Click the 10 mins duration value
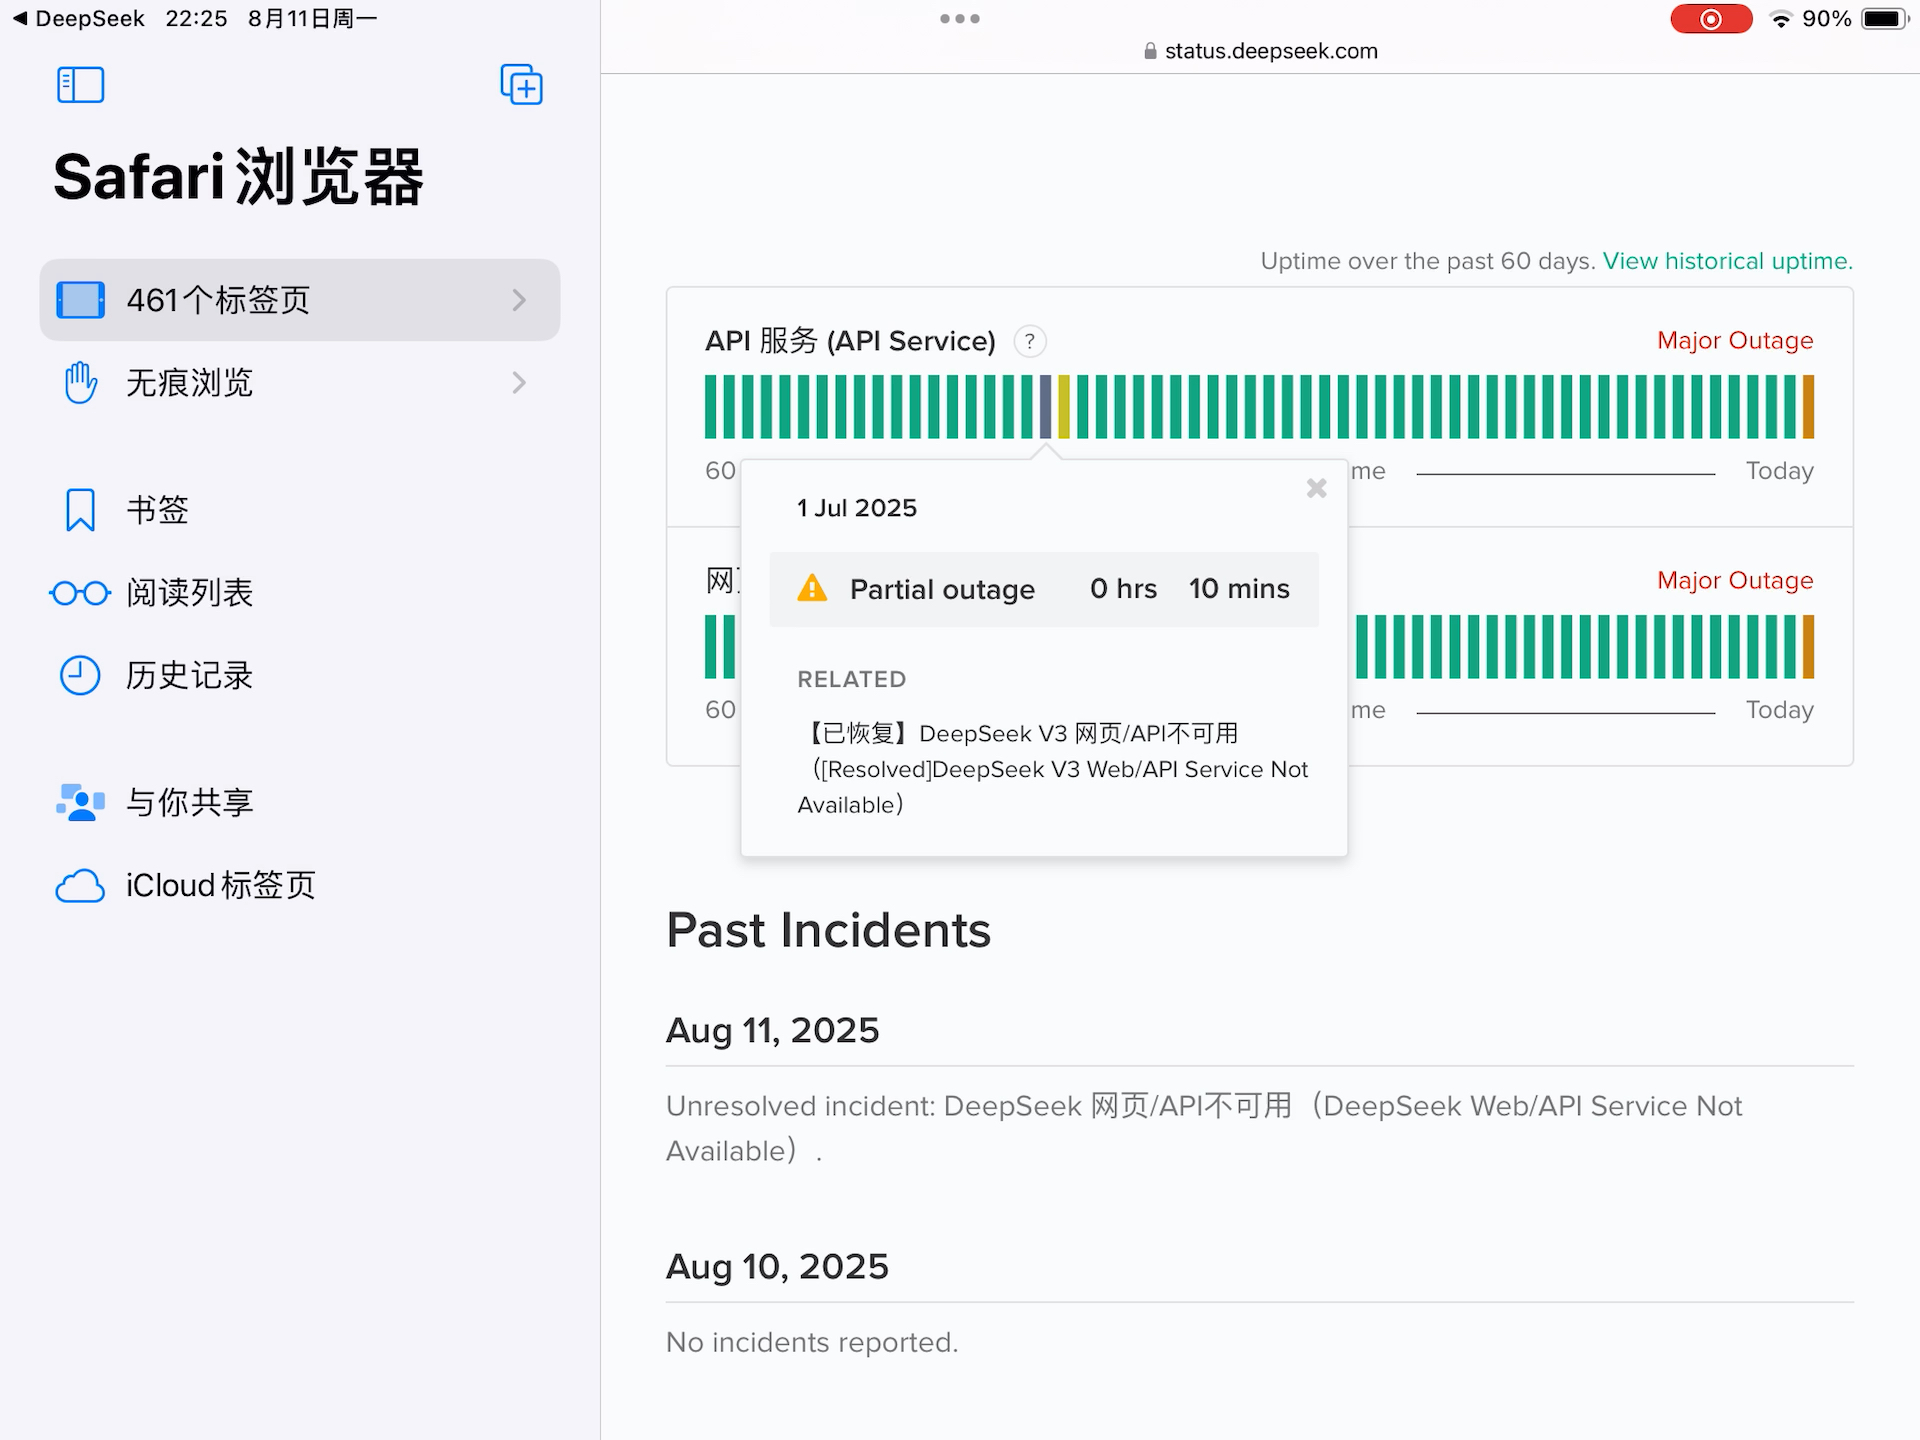Screen dimensions: 1920x1440 click(x=1239, y=589)
